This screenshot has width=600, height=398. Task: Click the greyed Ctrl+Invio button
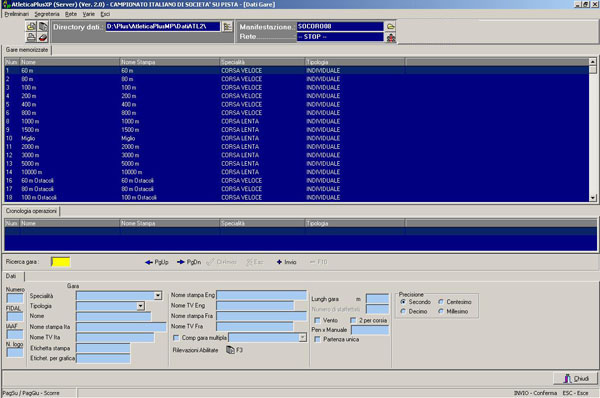tap(222, 262)
